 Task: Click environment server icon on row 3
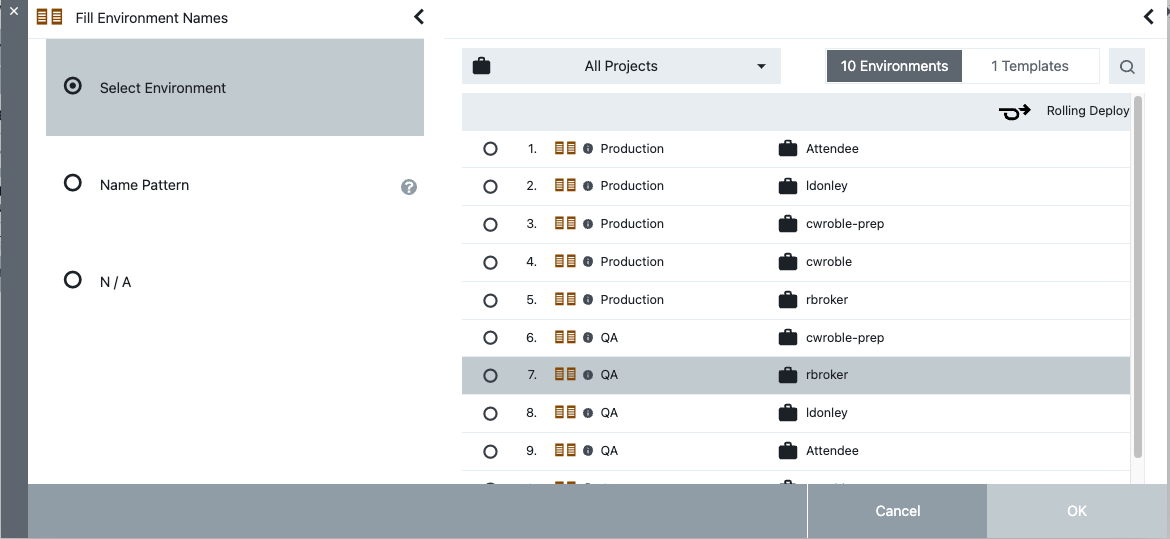[x=566, y=223]
